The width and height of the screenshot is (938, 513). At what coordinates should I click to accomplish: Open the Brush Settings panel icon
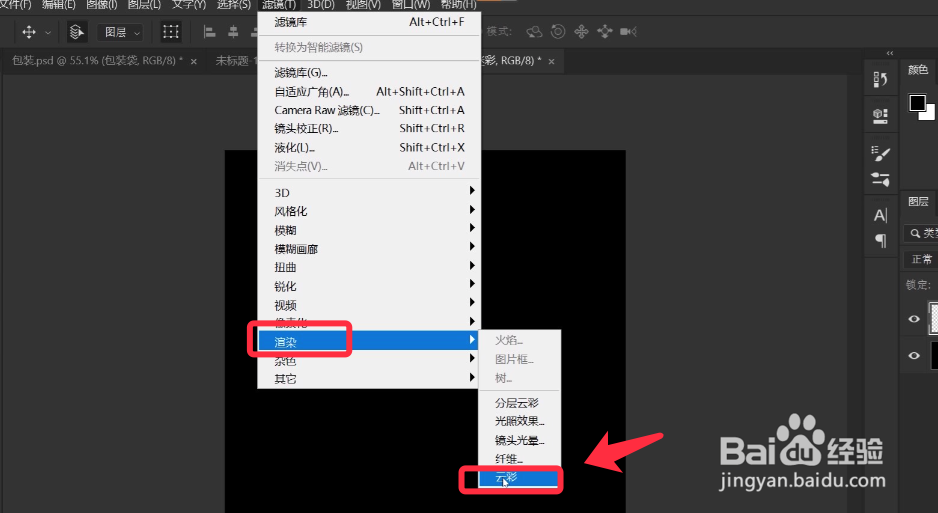coord(880,154)
